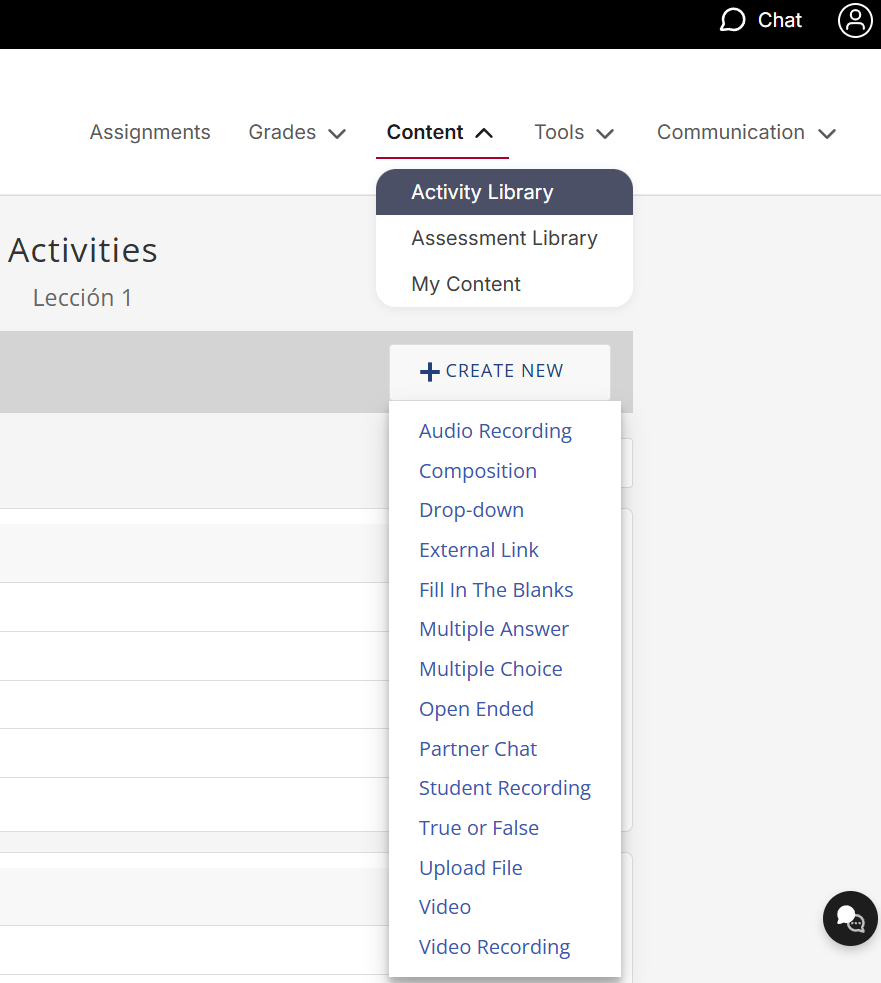
Task: Open the floating chat support bubble
Action: pyautogui.click(x=850, y=918)
